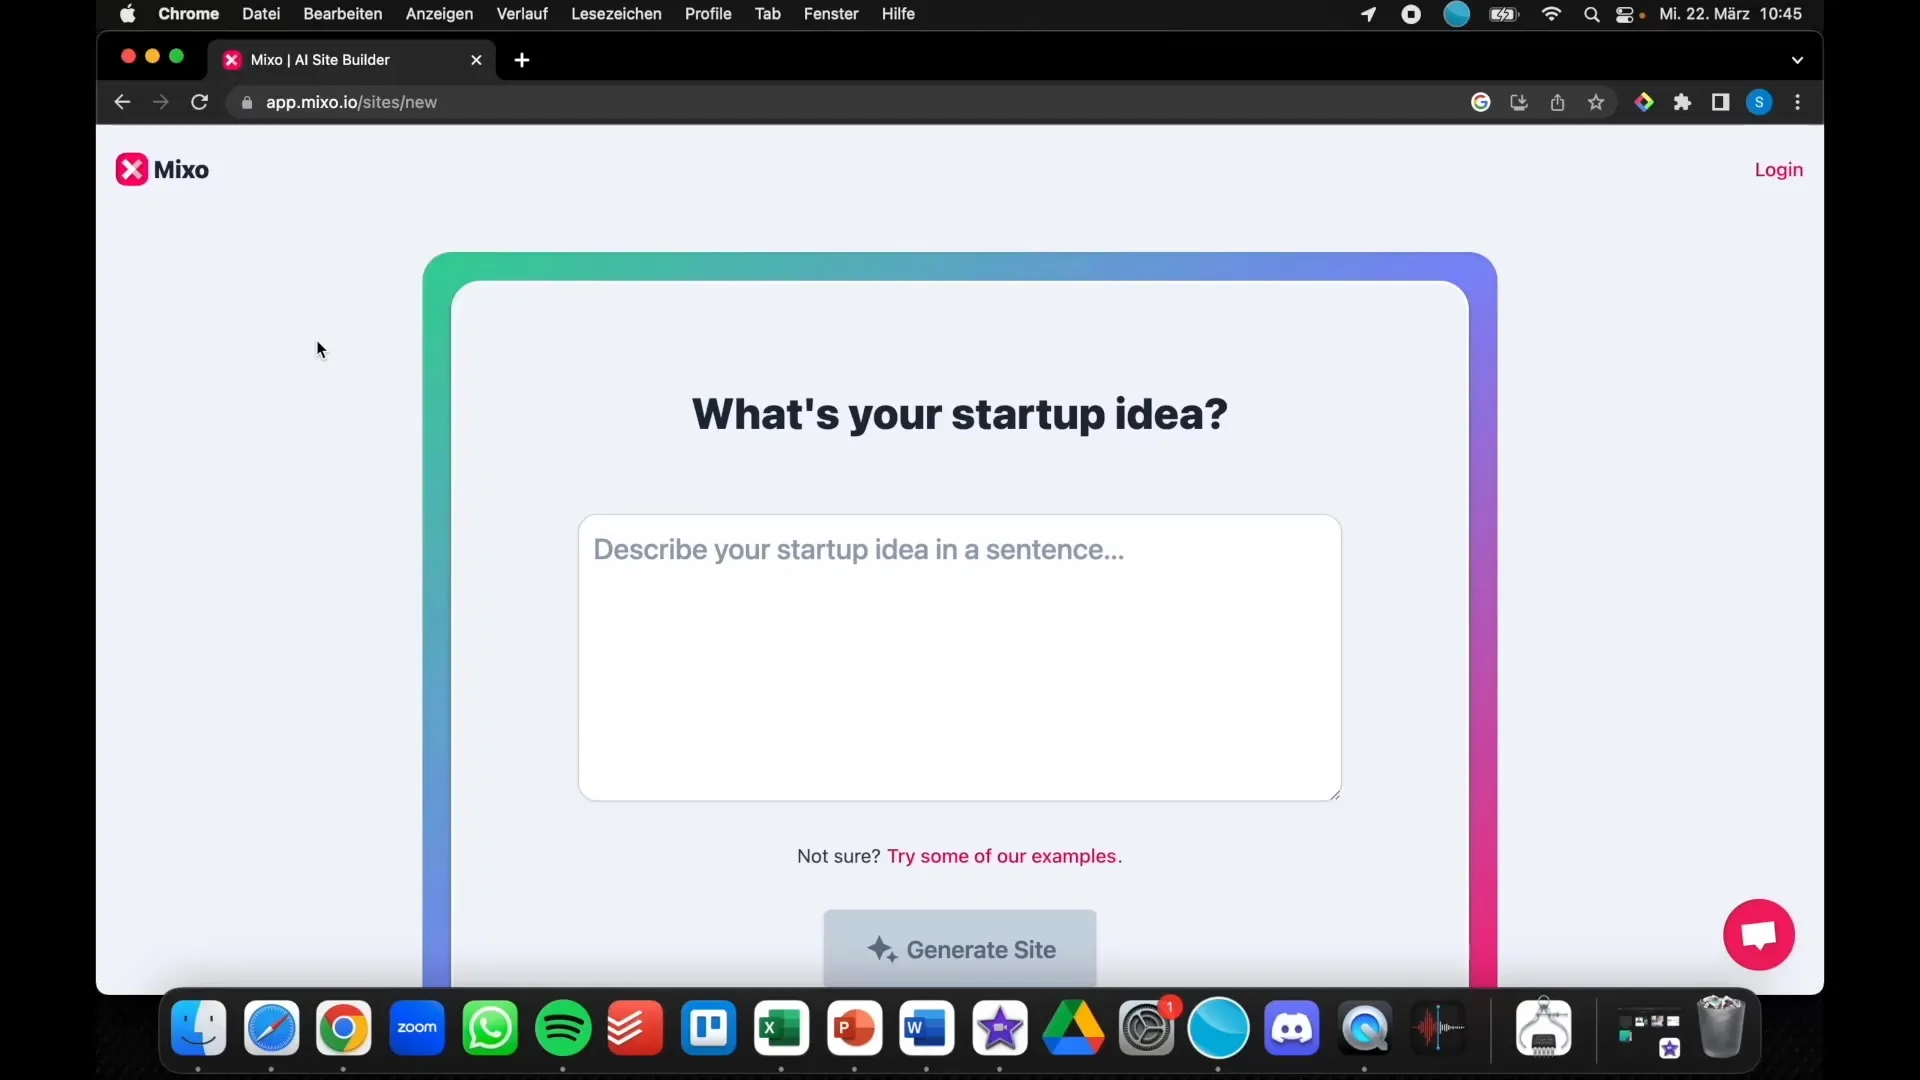Click the browser forward arrow
The height and width of the screenshot is (1080, 1920).
(160, 102)
